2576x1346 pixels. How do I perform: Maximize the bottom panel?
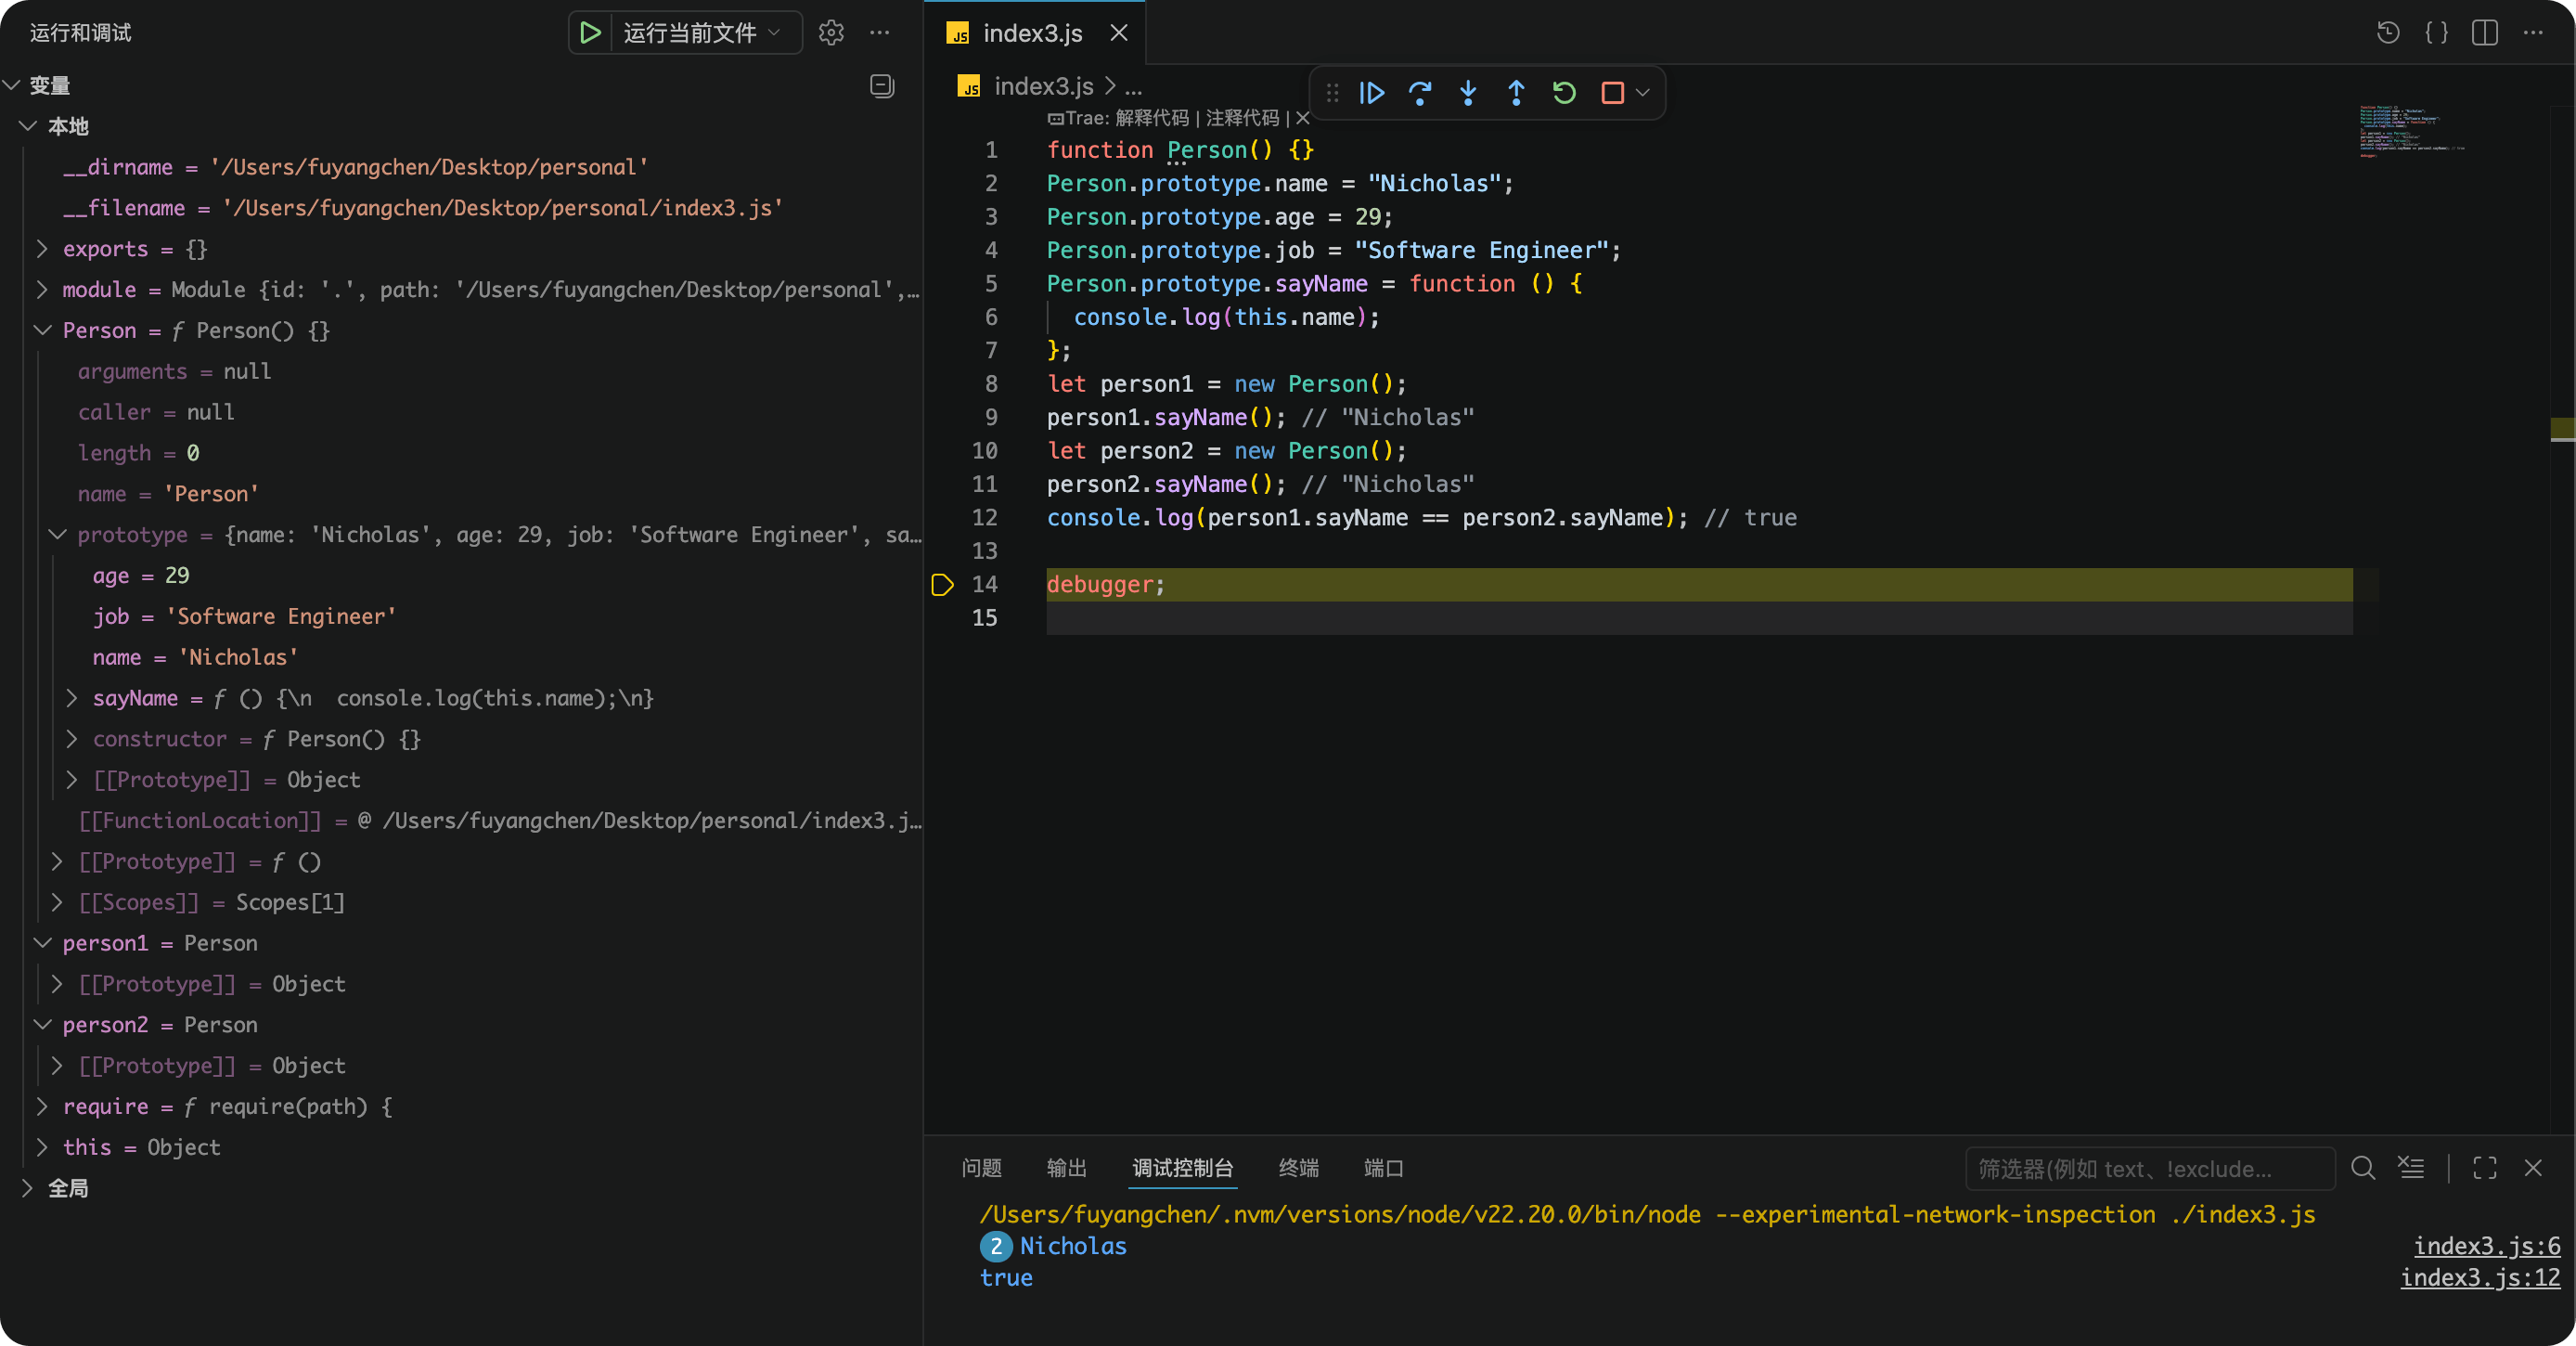point(2485,1168)
